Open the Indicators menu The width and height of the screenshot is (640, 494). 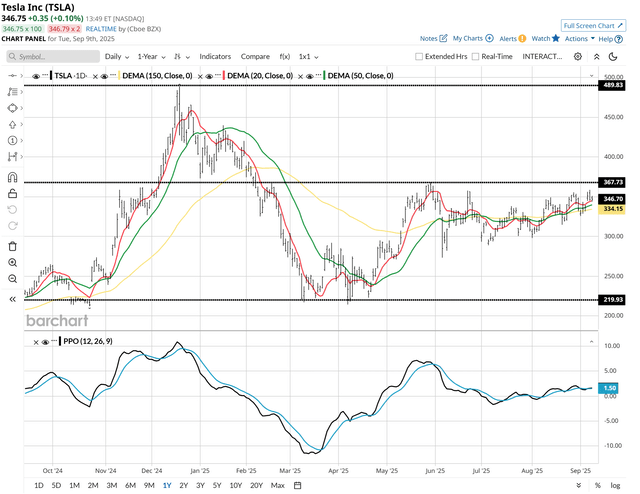(x=215, y=56)
